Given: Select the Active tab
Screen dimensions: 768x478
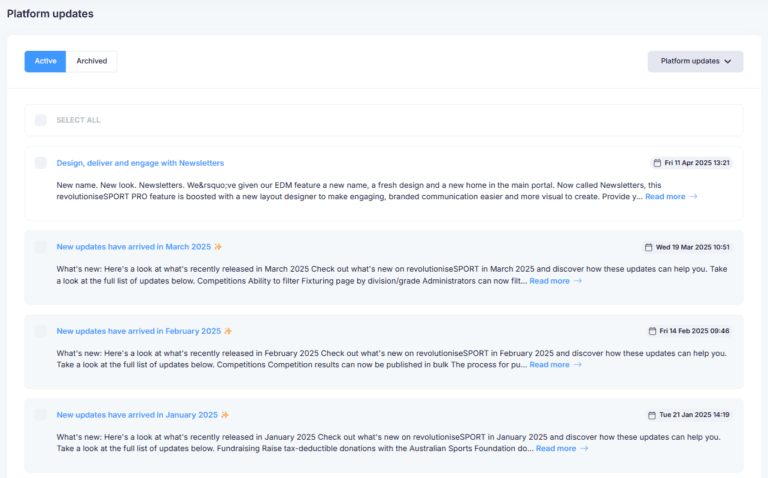Looking at the screenshot, I should [x=45, y=61].
